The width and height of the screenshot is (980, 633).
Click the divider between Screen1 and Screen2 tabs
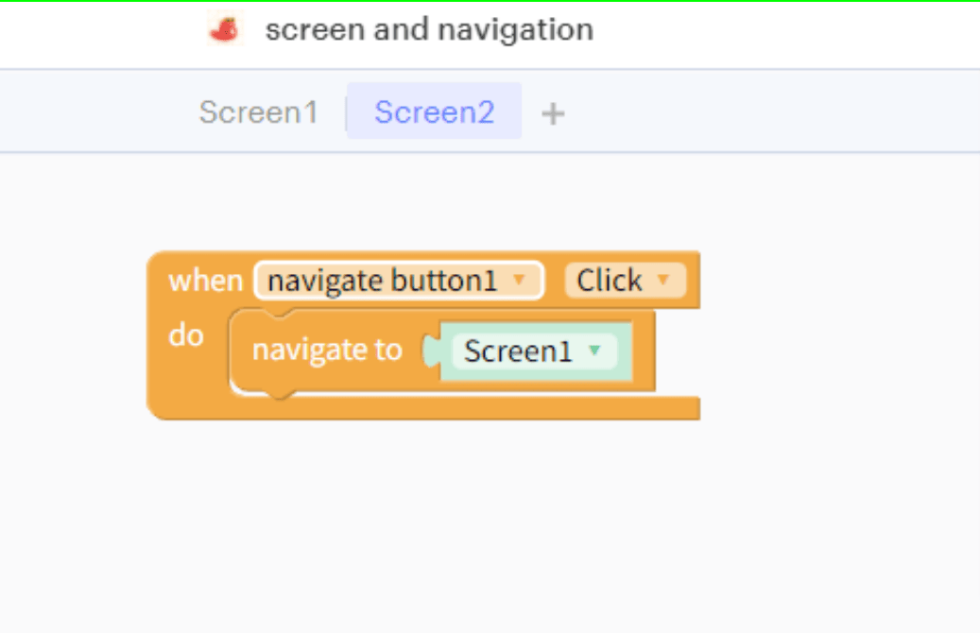[x=346, y=114]
